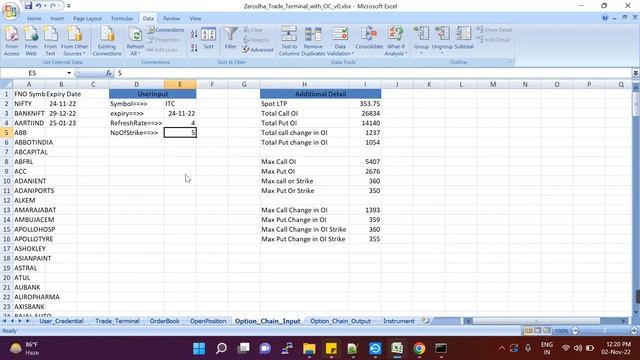Import data From Web

[x=31, y=41]
